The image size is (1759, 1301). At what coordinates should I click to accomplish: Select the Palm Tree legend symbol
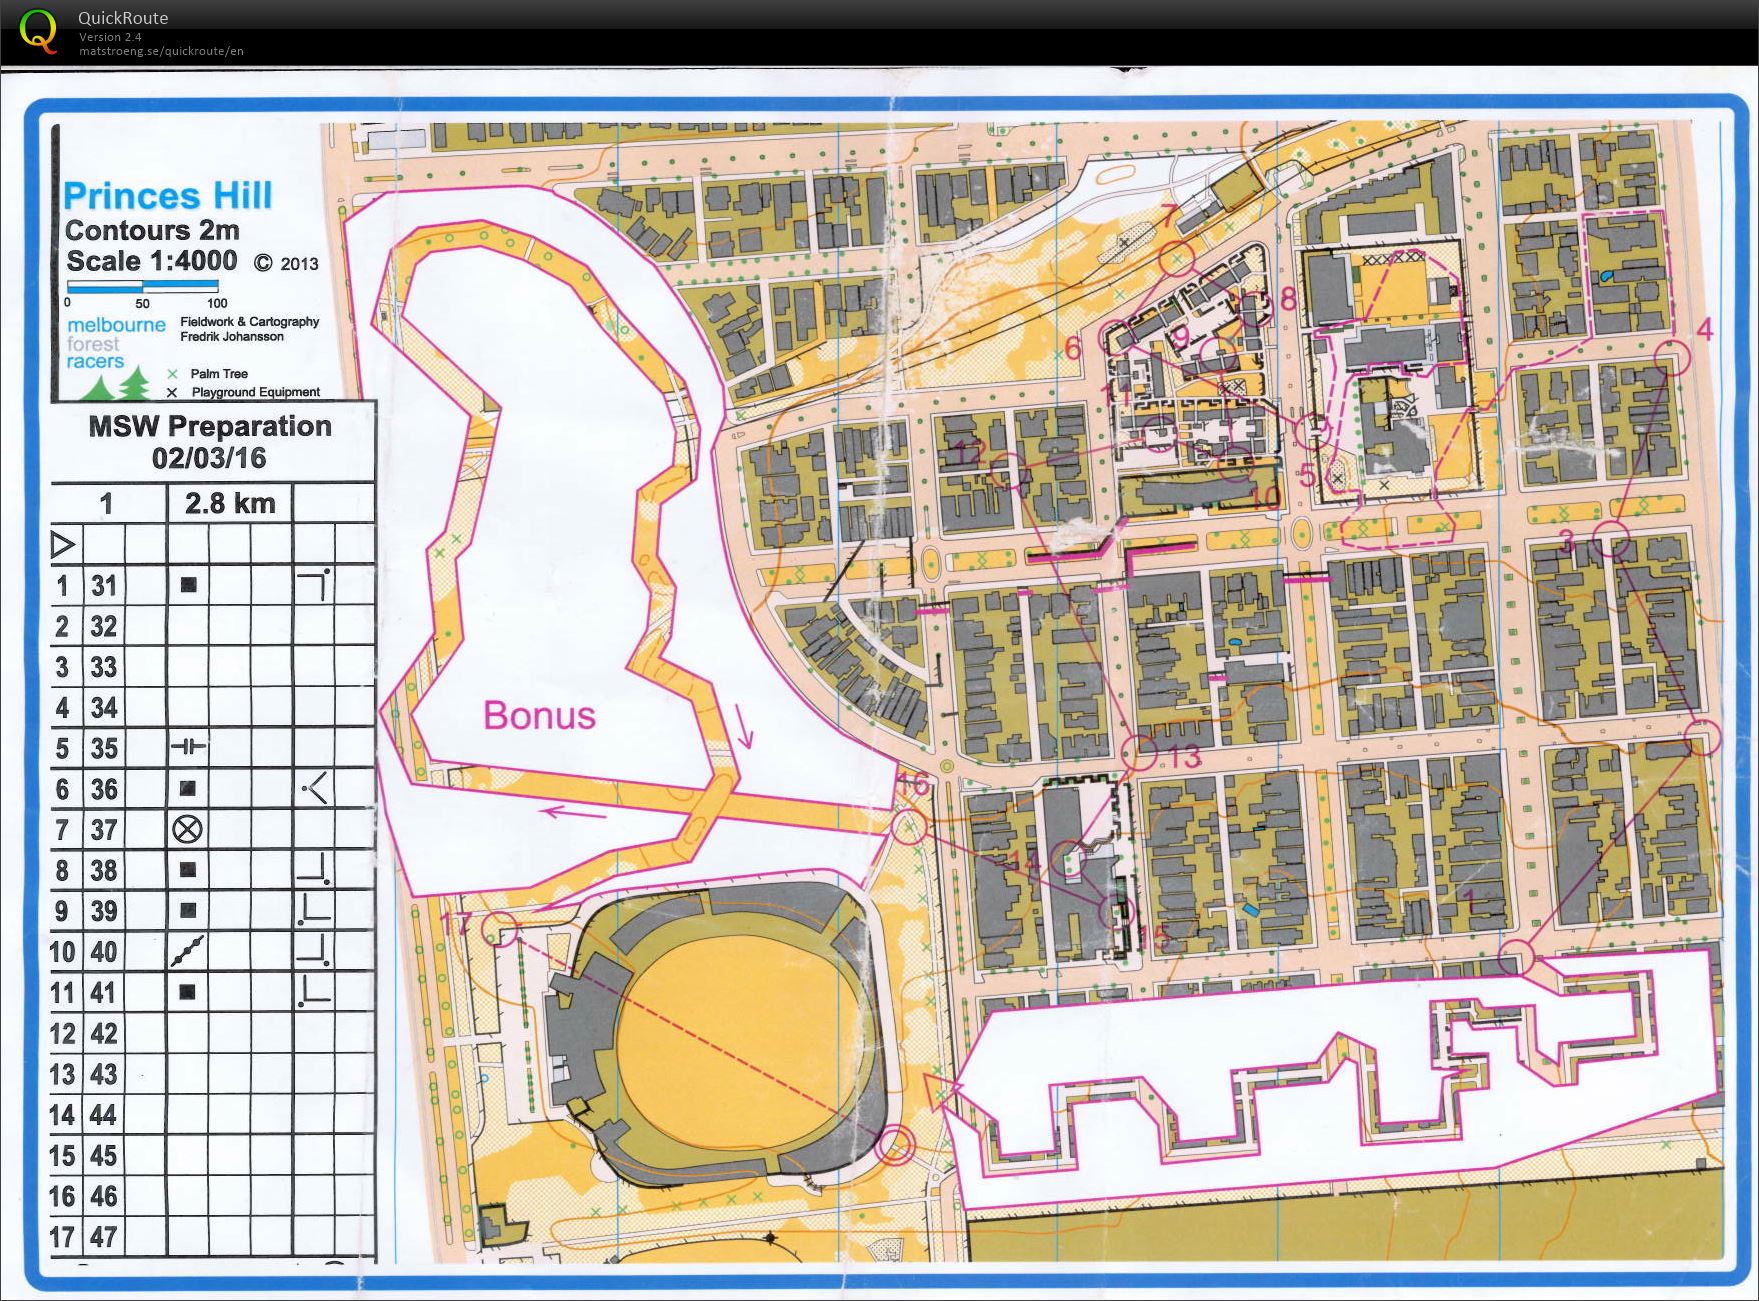coord(171,374)
